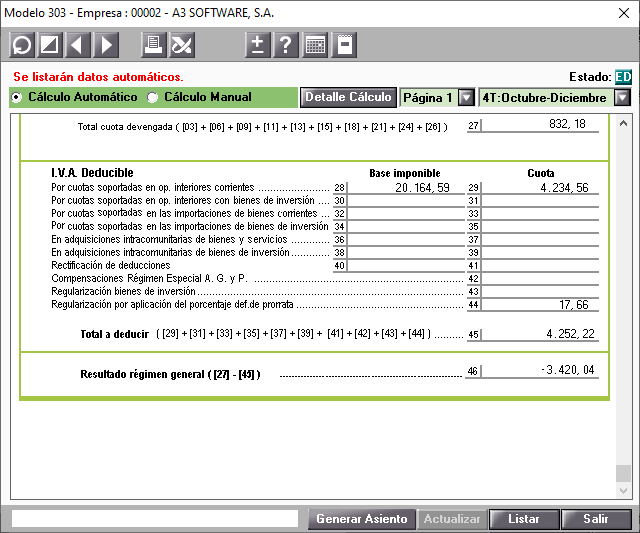Click the Generar Asiento button
640x533 pixels.
tap(362, 519)
